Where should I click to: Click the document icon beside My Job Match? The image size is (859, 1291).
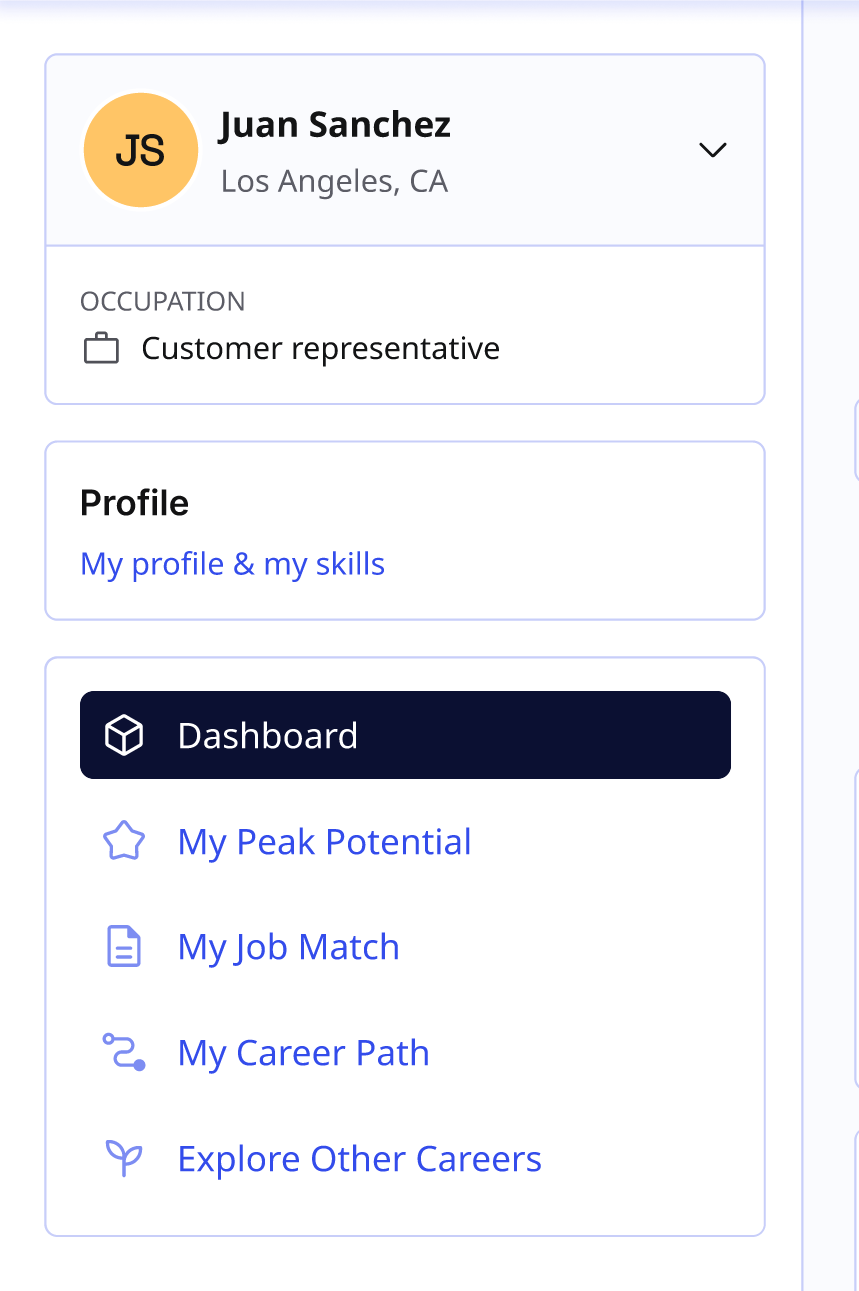(124, 947)
